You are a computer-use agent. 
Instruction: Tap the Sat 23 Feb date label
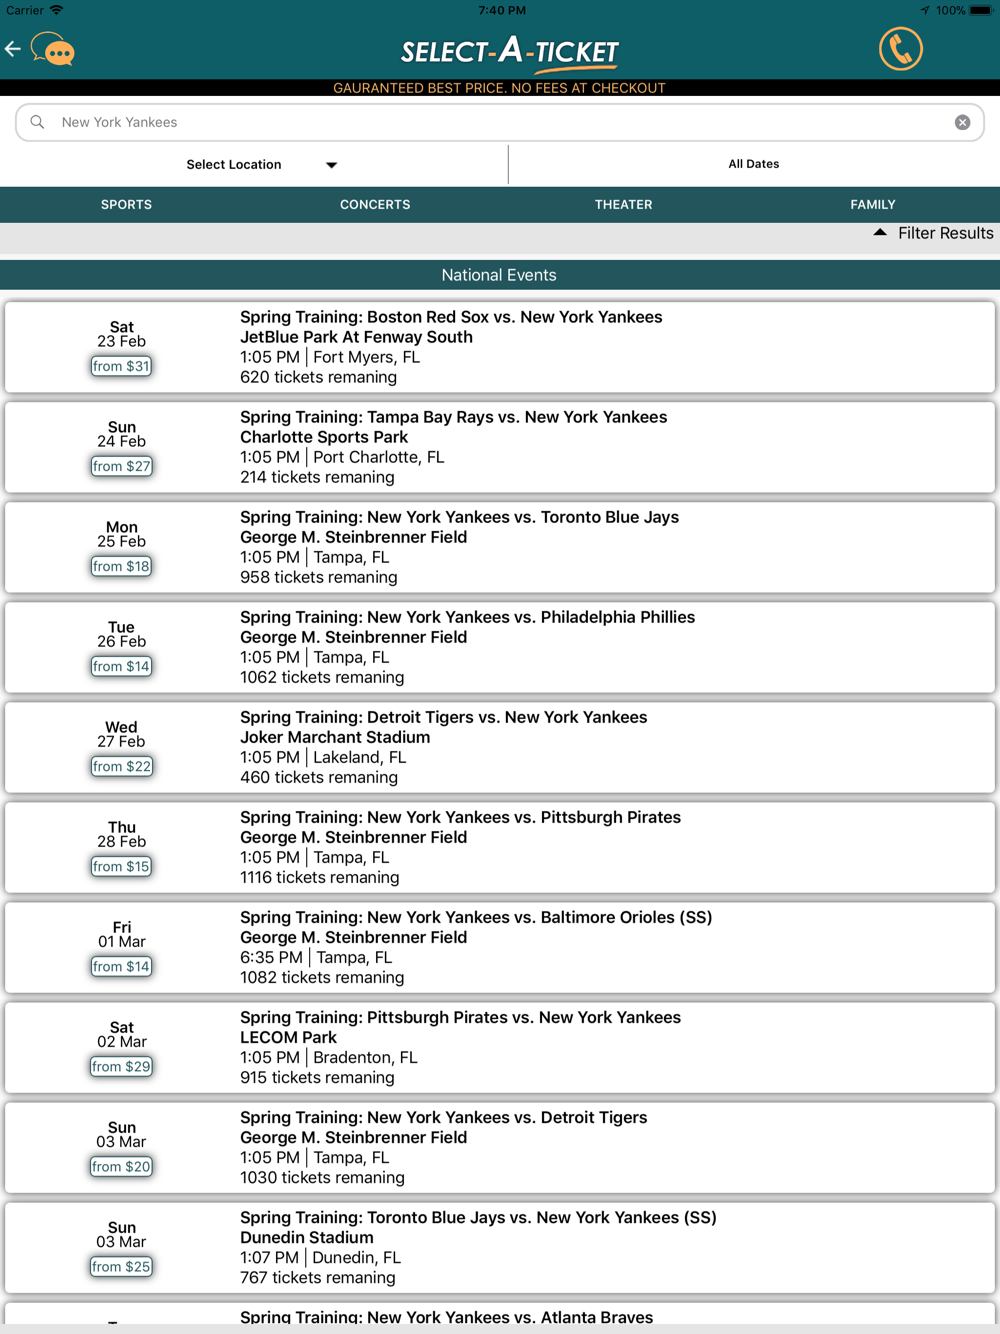121,334
